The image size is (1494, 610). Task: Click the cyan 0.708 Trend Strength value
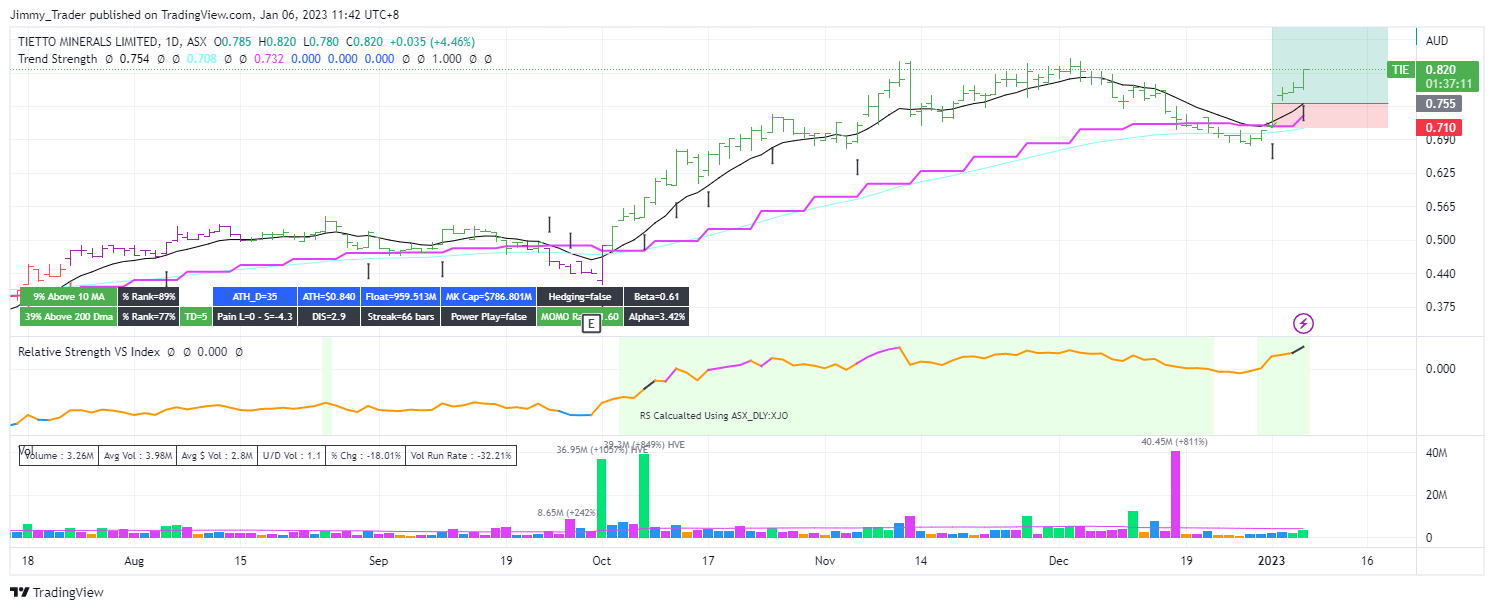tap(201, 59)
